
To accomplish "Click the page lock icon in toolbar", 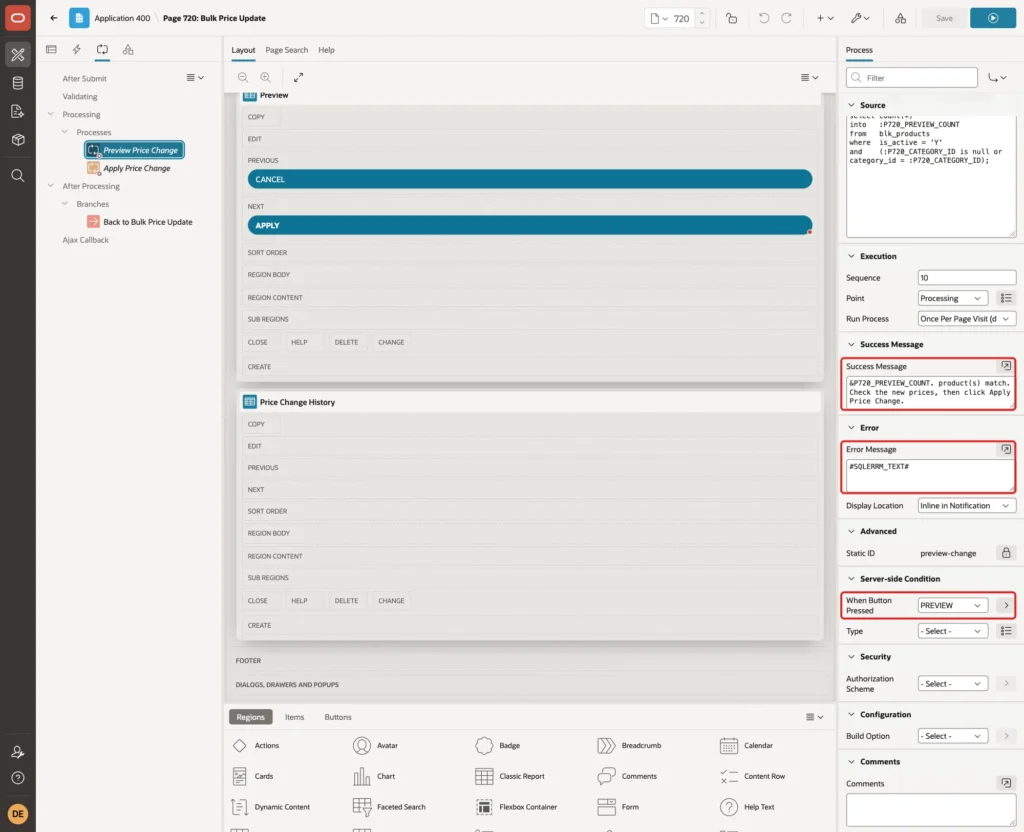I will (731, 18).
